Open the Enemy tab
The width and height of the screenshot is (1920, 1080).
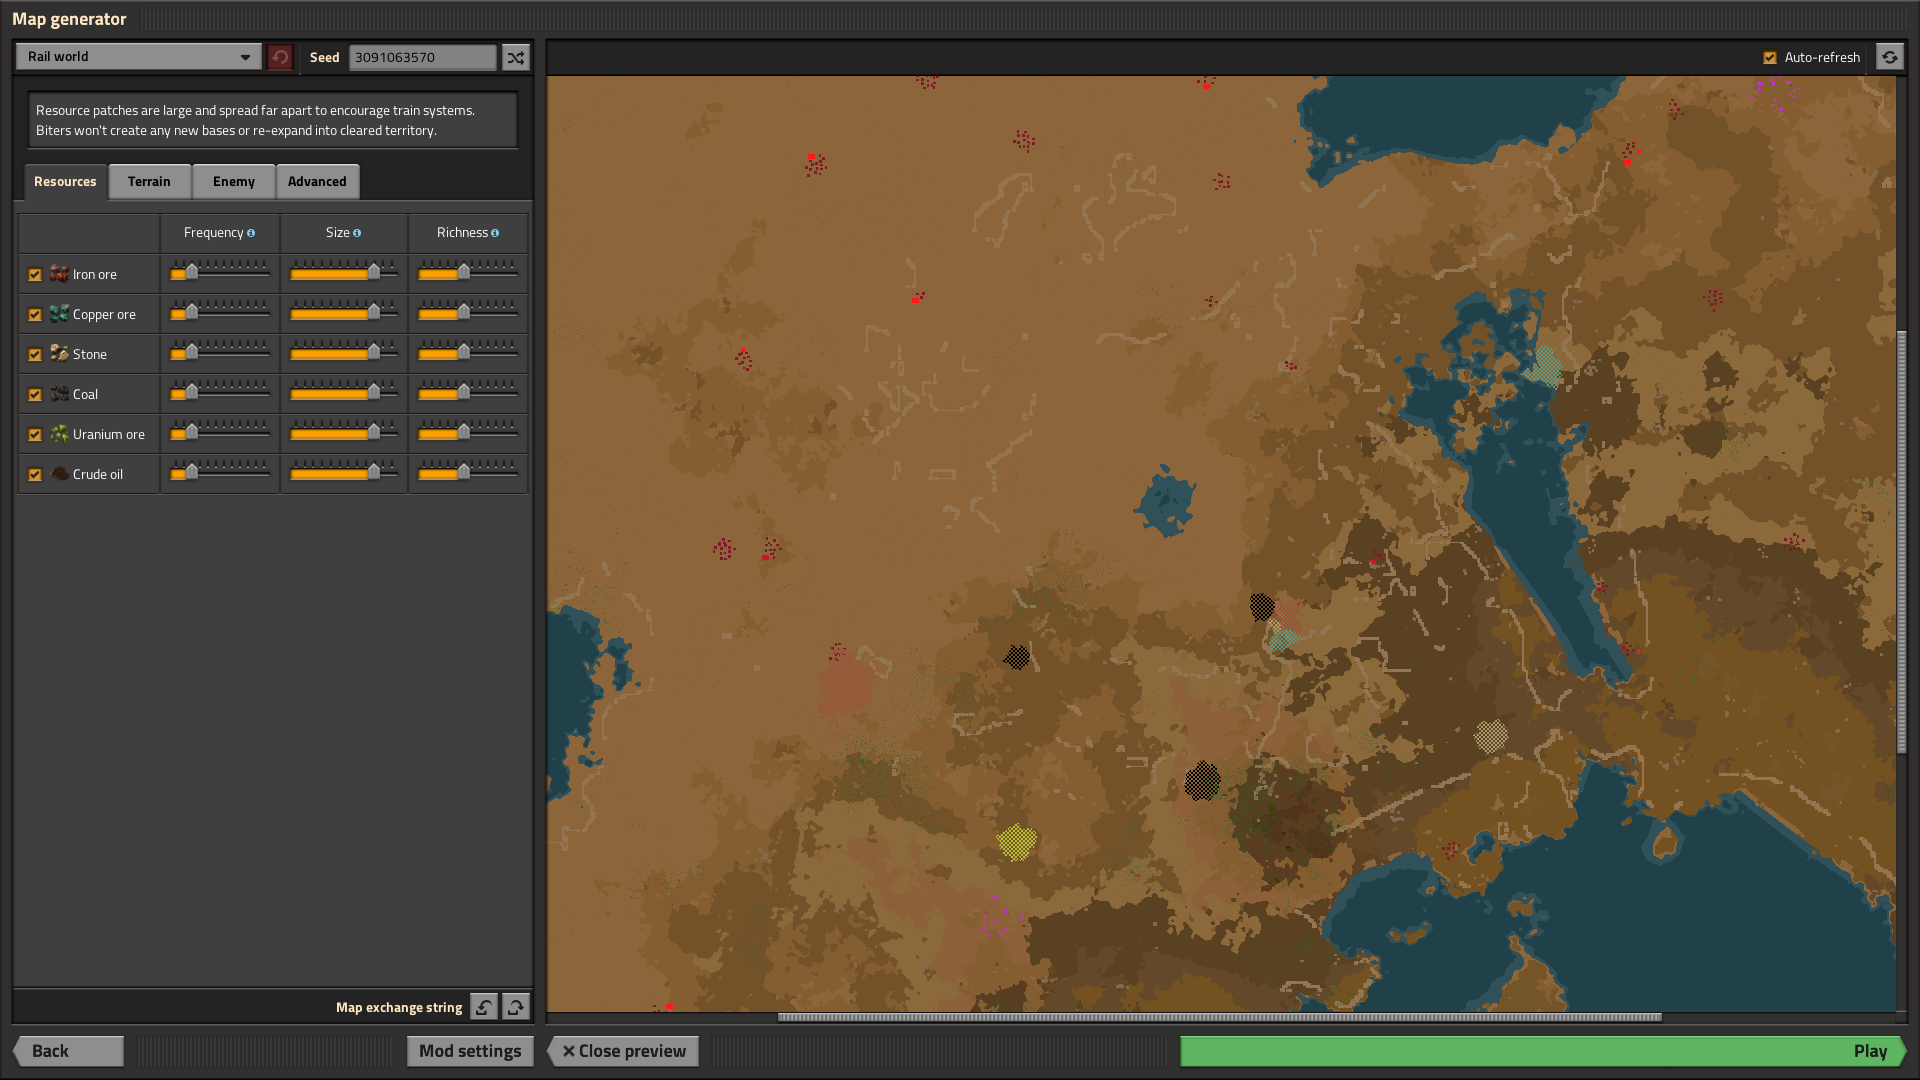[x=233, y=182]
